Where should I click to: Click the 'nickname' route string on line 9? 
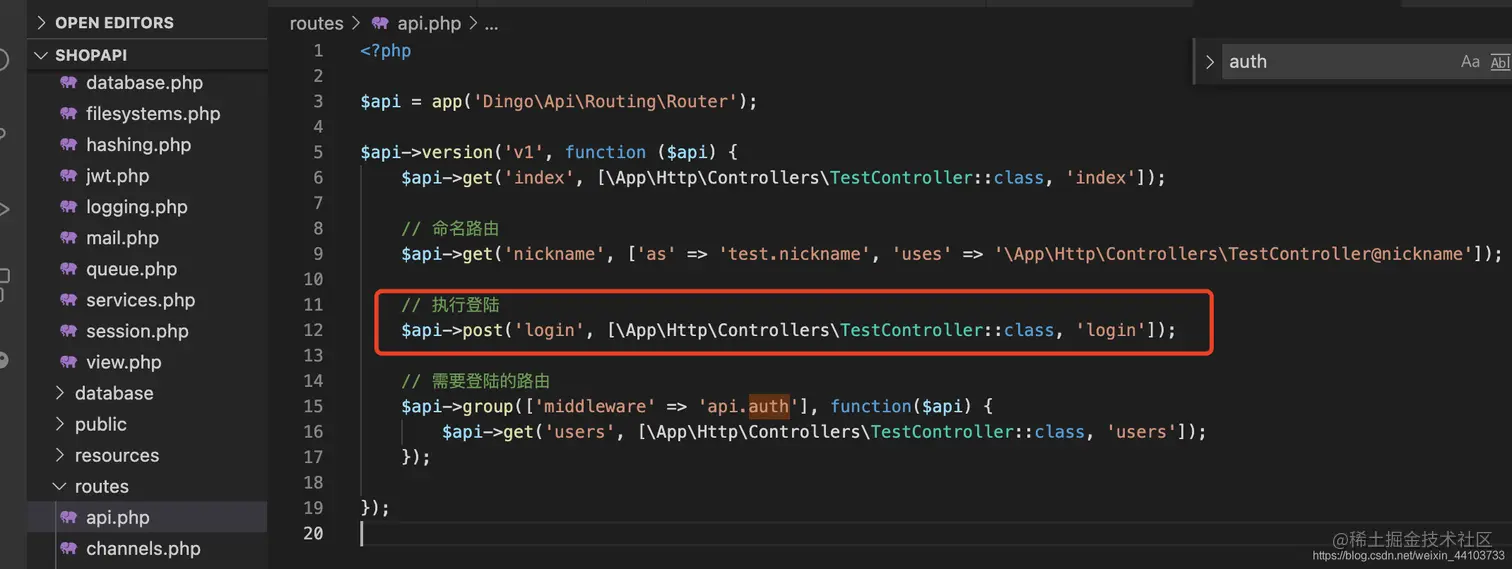click(x=560, y=254)
